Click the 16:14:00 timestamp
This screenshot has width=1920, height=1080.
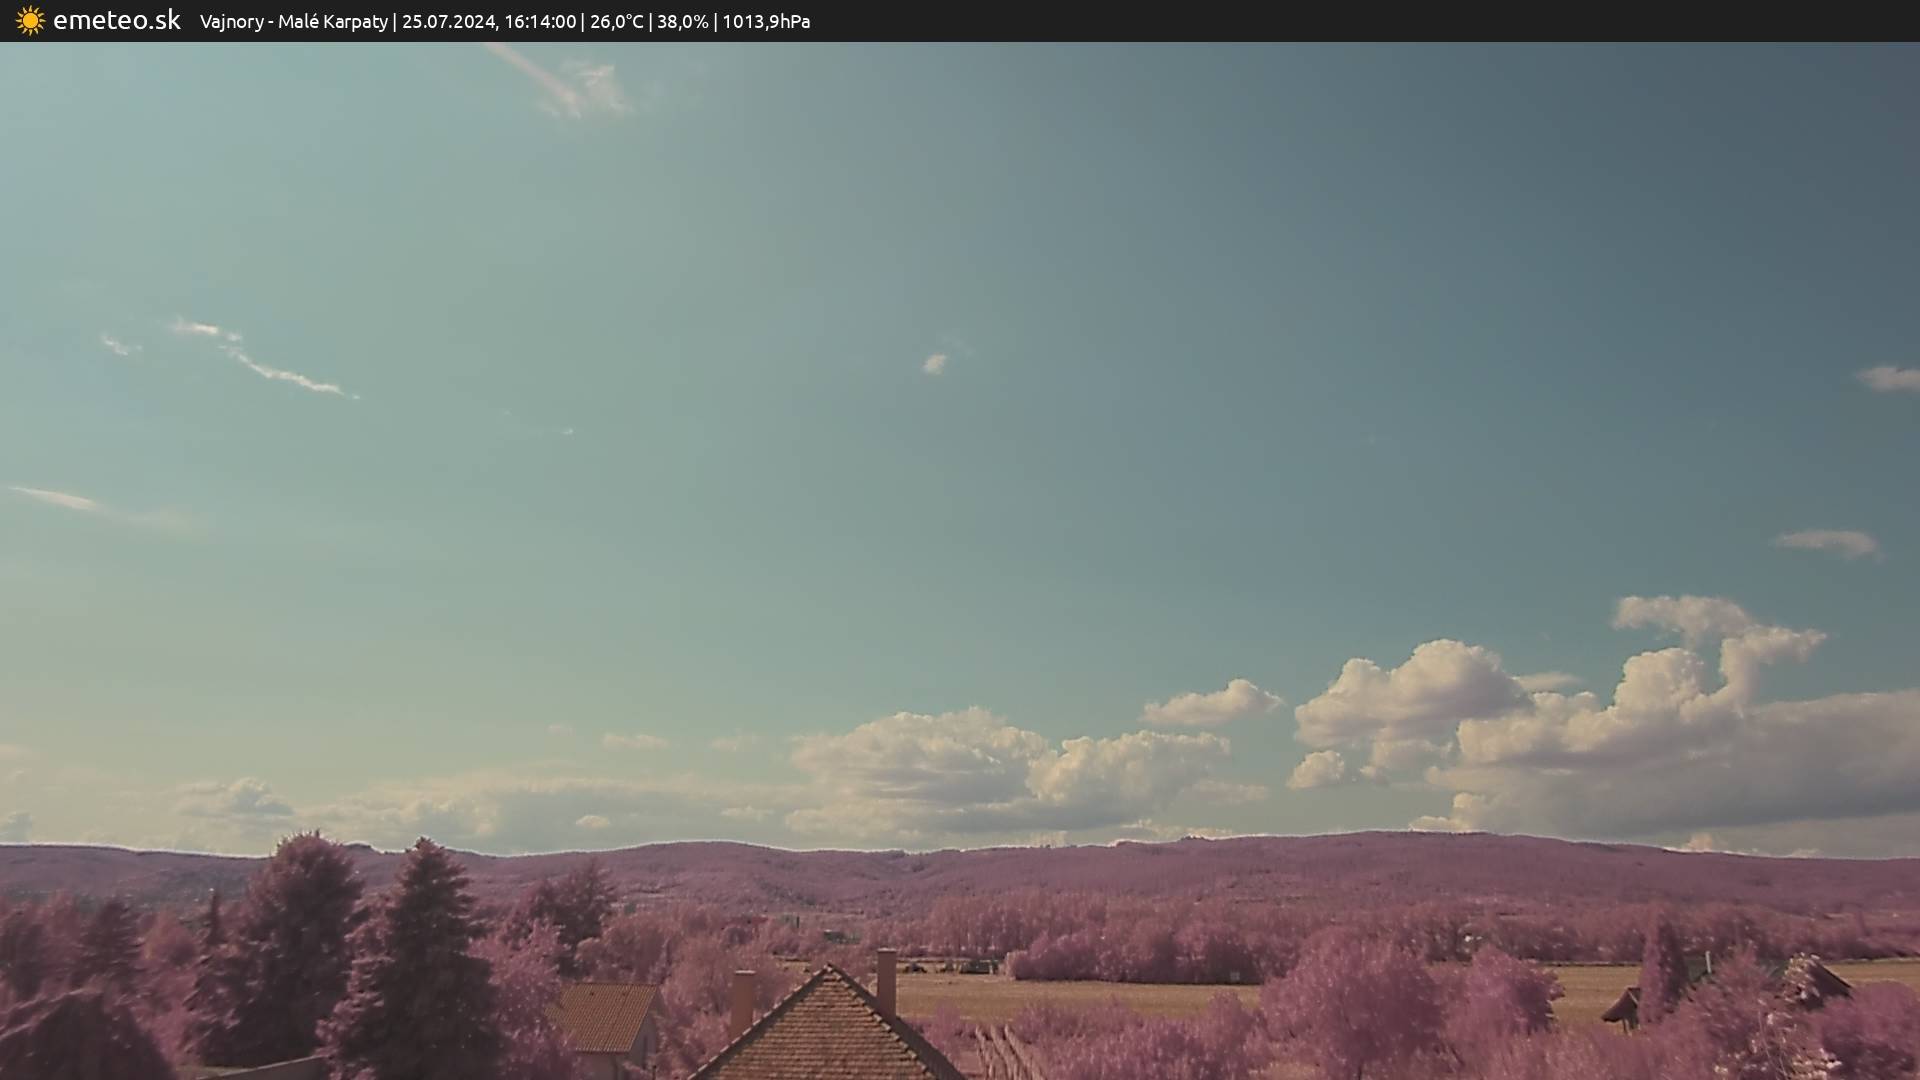coord(540,21)
